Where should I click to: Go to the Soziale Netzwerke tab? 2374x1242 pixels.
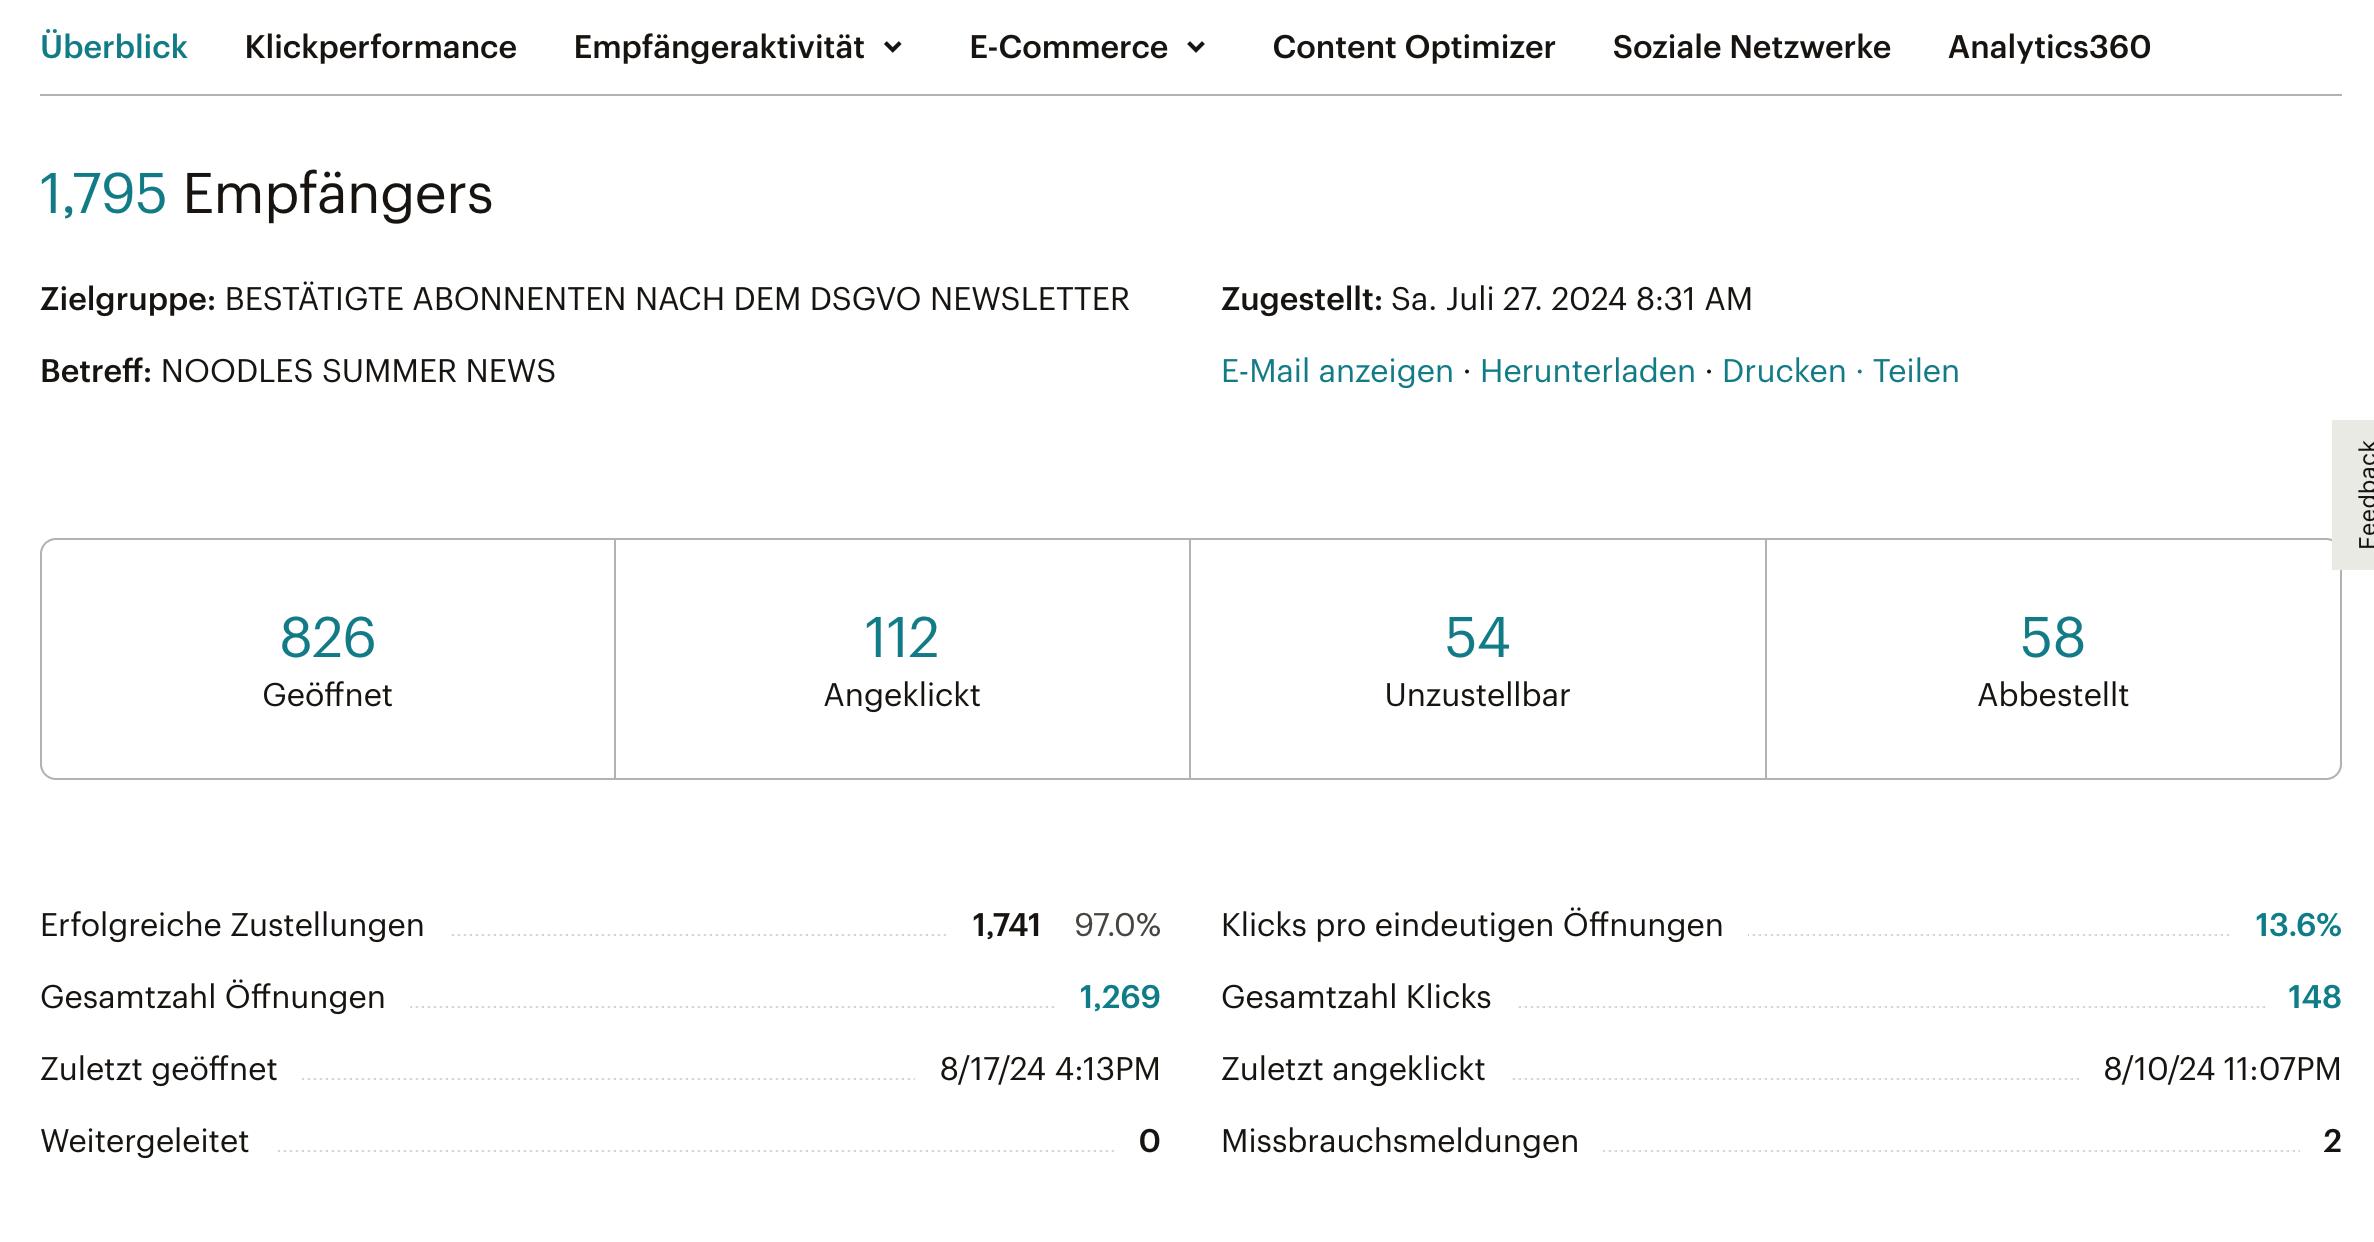pyautogui.click(x=1751, y=47)
